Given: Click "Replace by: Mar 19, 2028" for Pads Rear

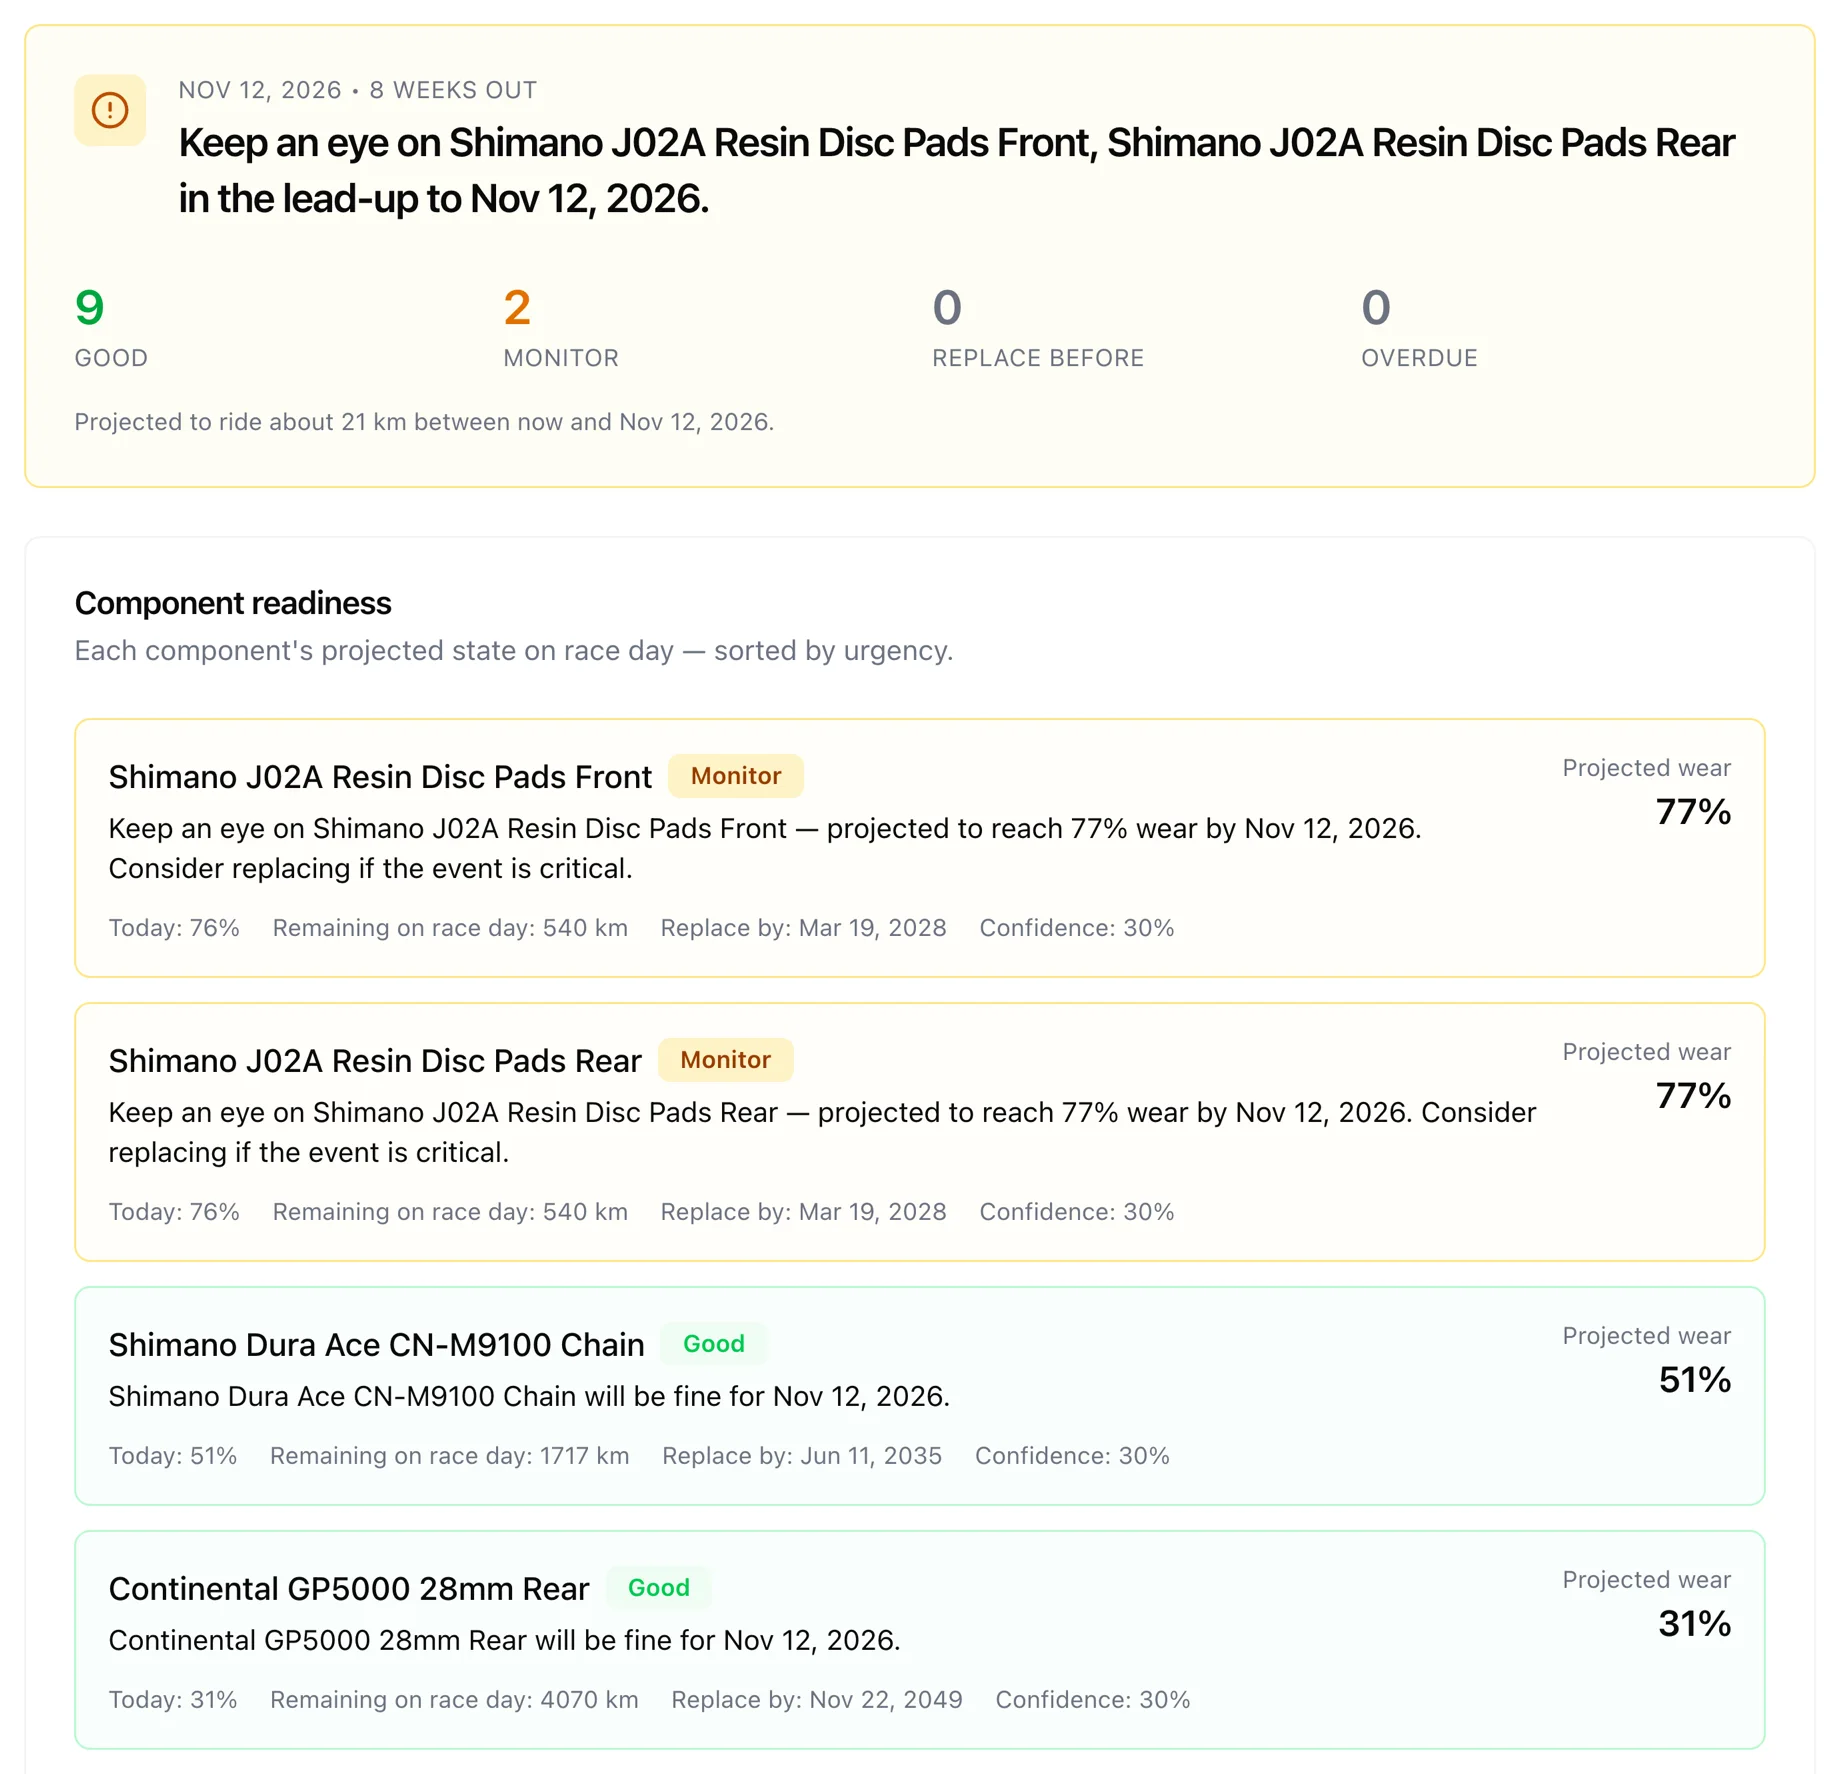Looking at the screenshot, I should (x=803, y=1212).
